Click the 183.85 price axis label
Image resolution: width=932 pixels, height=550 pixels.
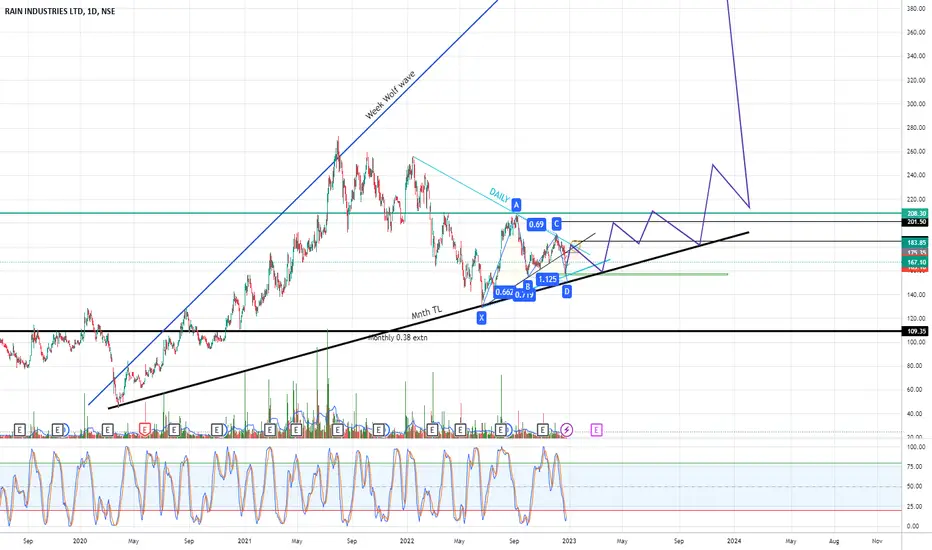[x=916, y=243]
